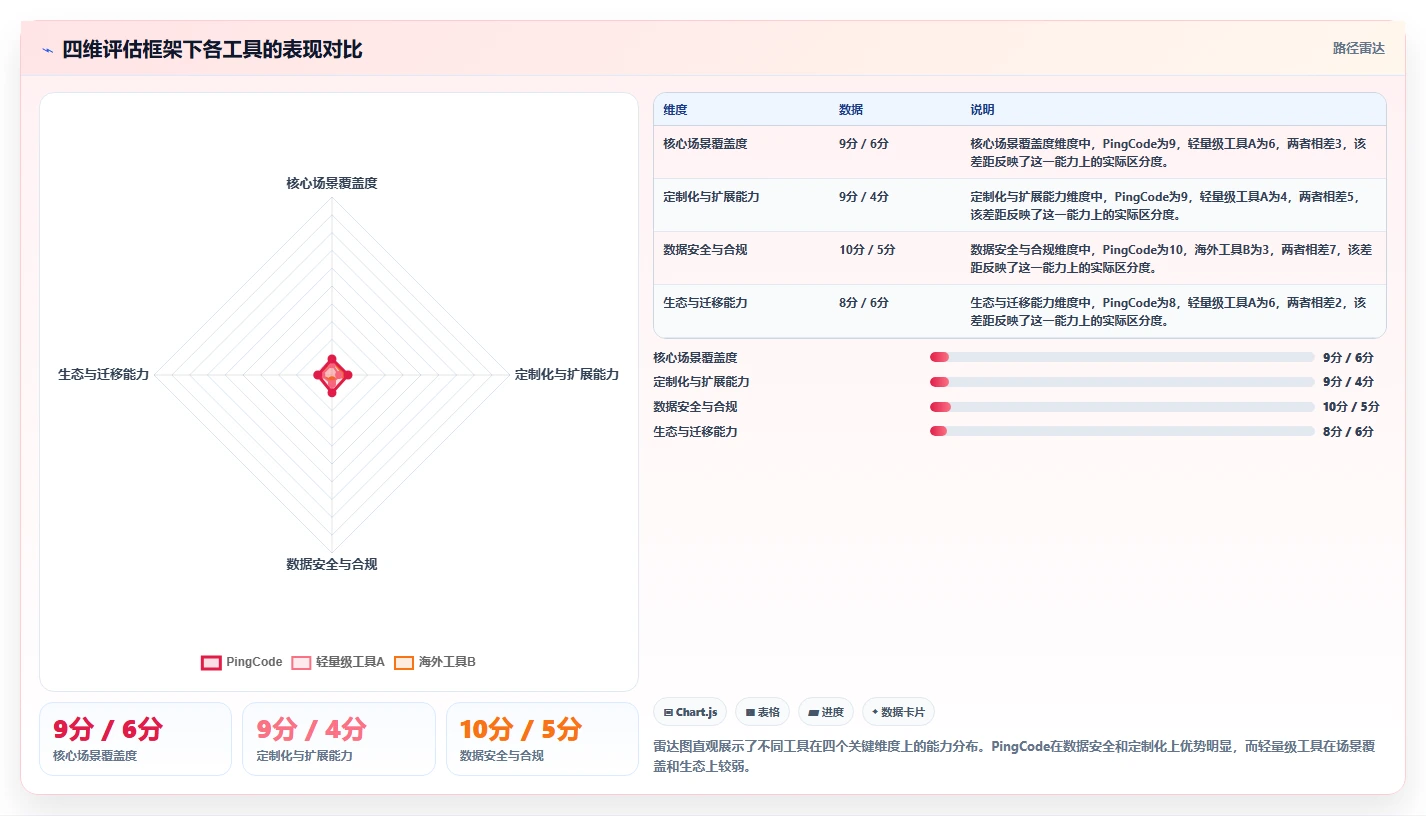
Task: Click the 定制化与扩展能力 axis label on the radar
Action: (567, 374)
